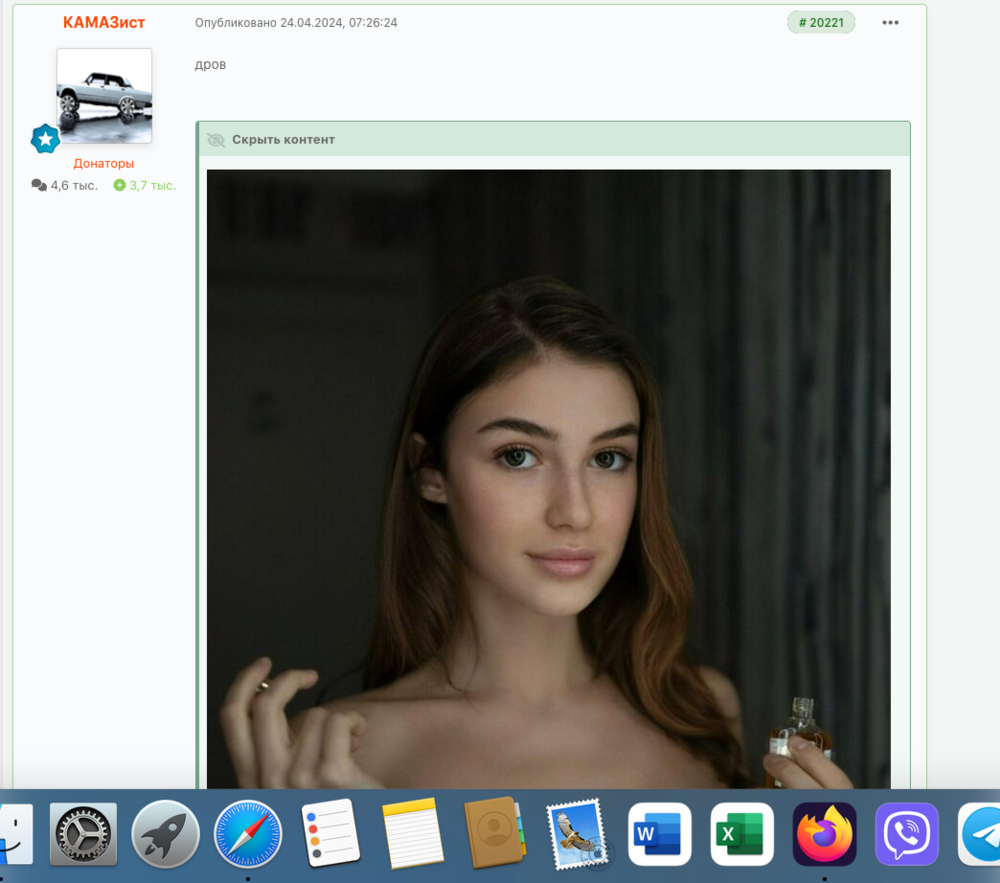Open the publication date timestamp link
Screen dimensions: 1000x883
296,23
